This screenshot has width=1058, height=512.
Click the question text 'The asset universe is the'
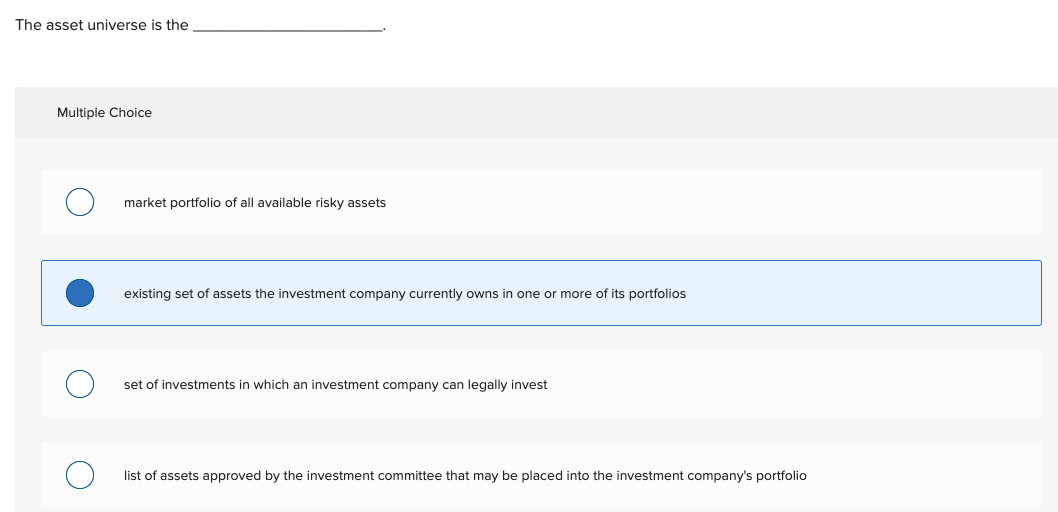pyautogui.click(x=101, y=25)
